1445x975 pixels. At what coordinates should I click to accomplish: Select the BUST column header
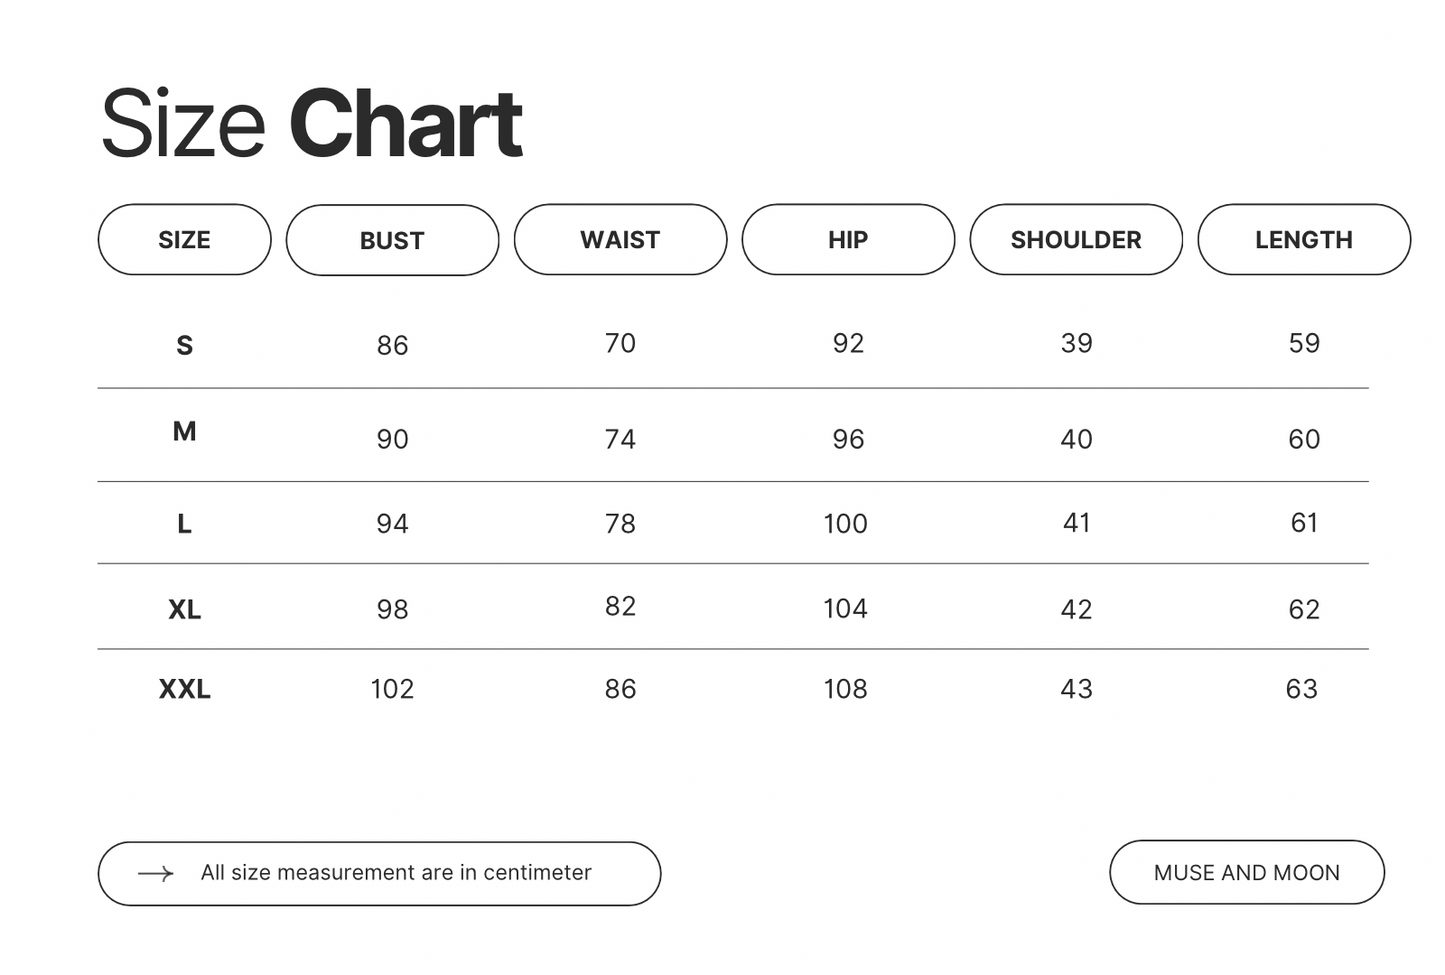(392, 241)
